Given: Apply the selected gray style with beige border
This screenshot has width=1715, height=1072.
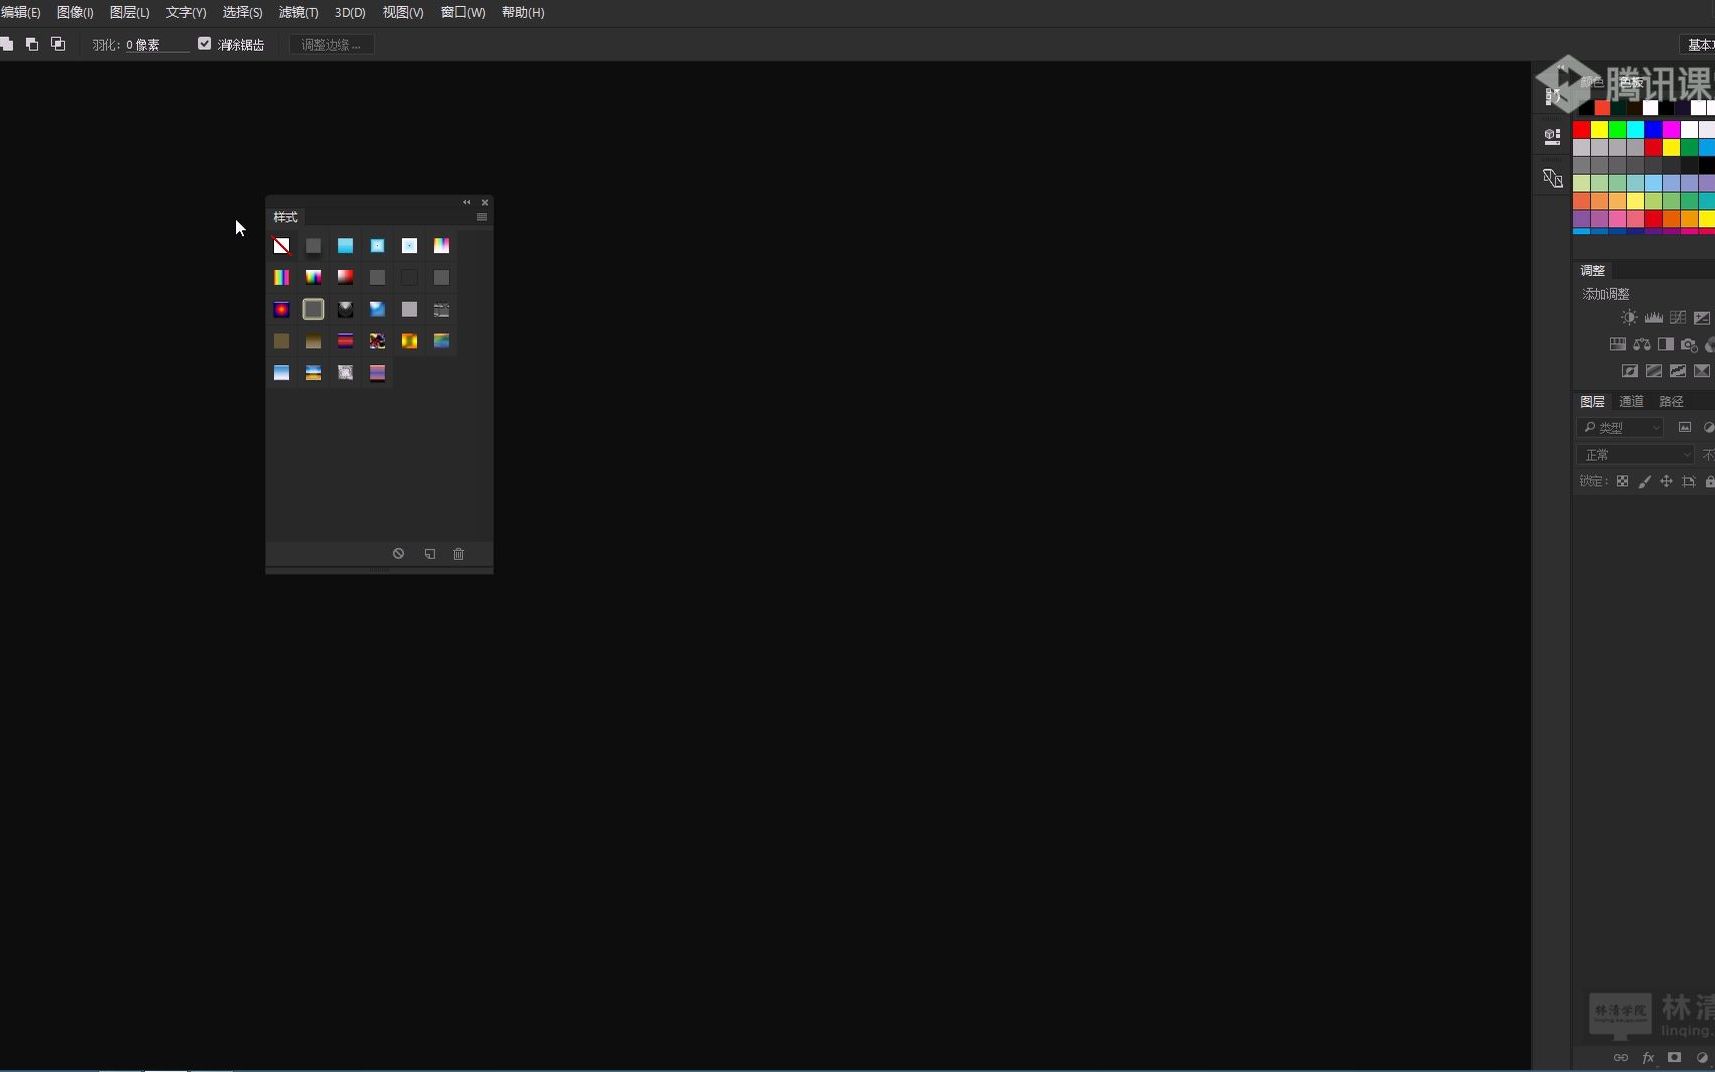Looking at the screenshot, I should [x=314, y=310].
